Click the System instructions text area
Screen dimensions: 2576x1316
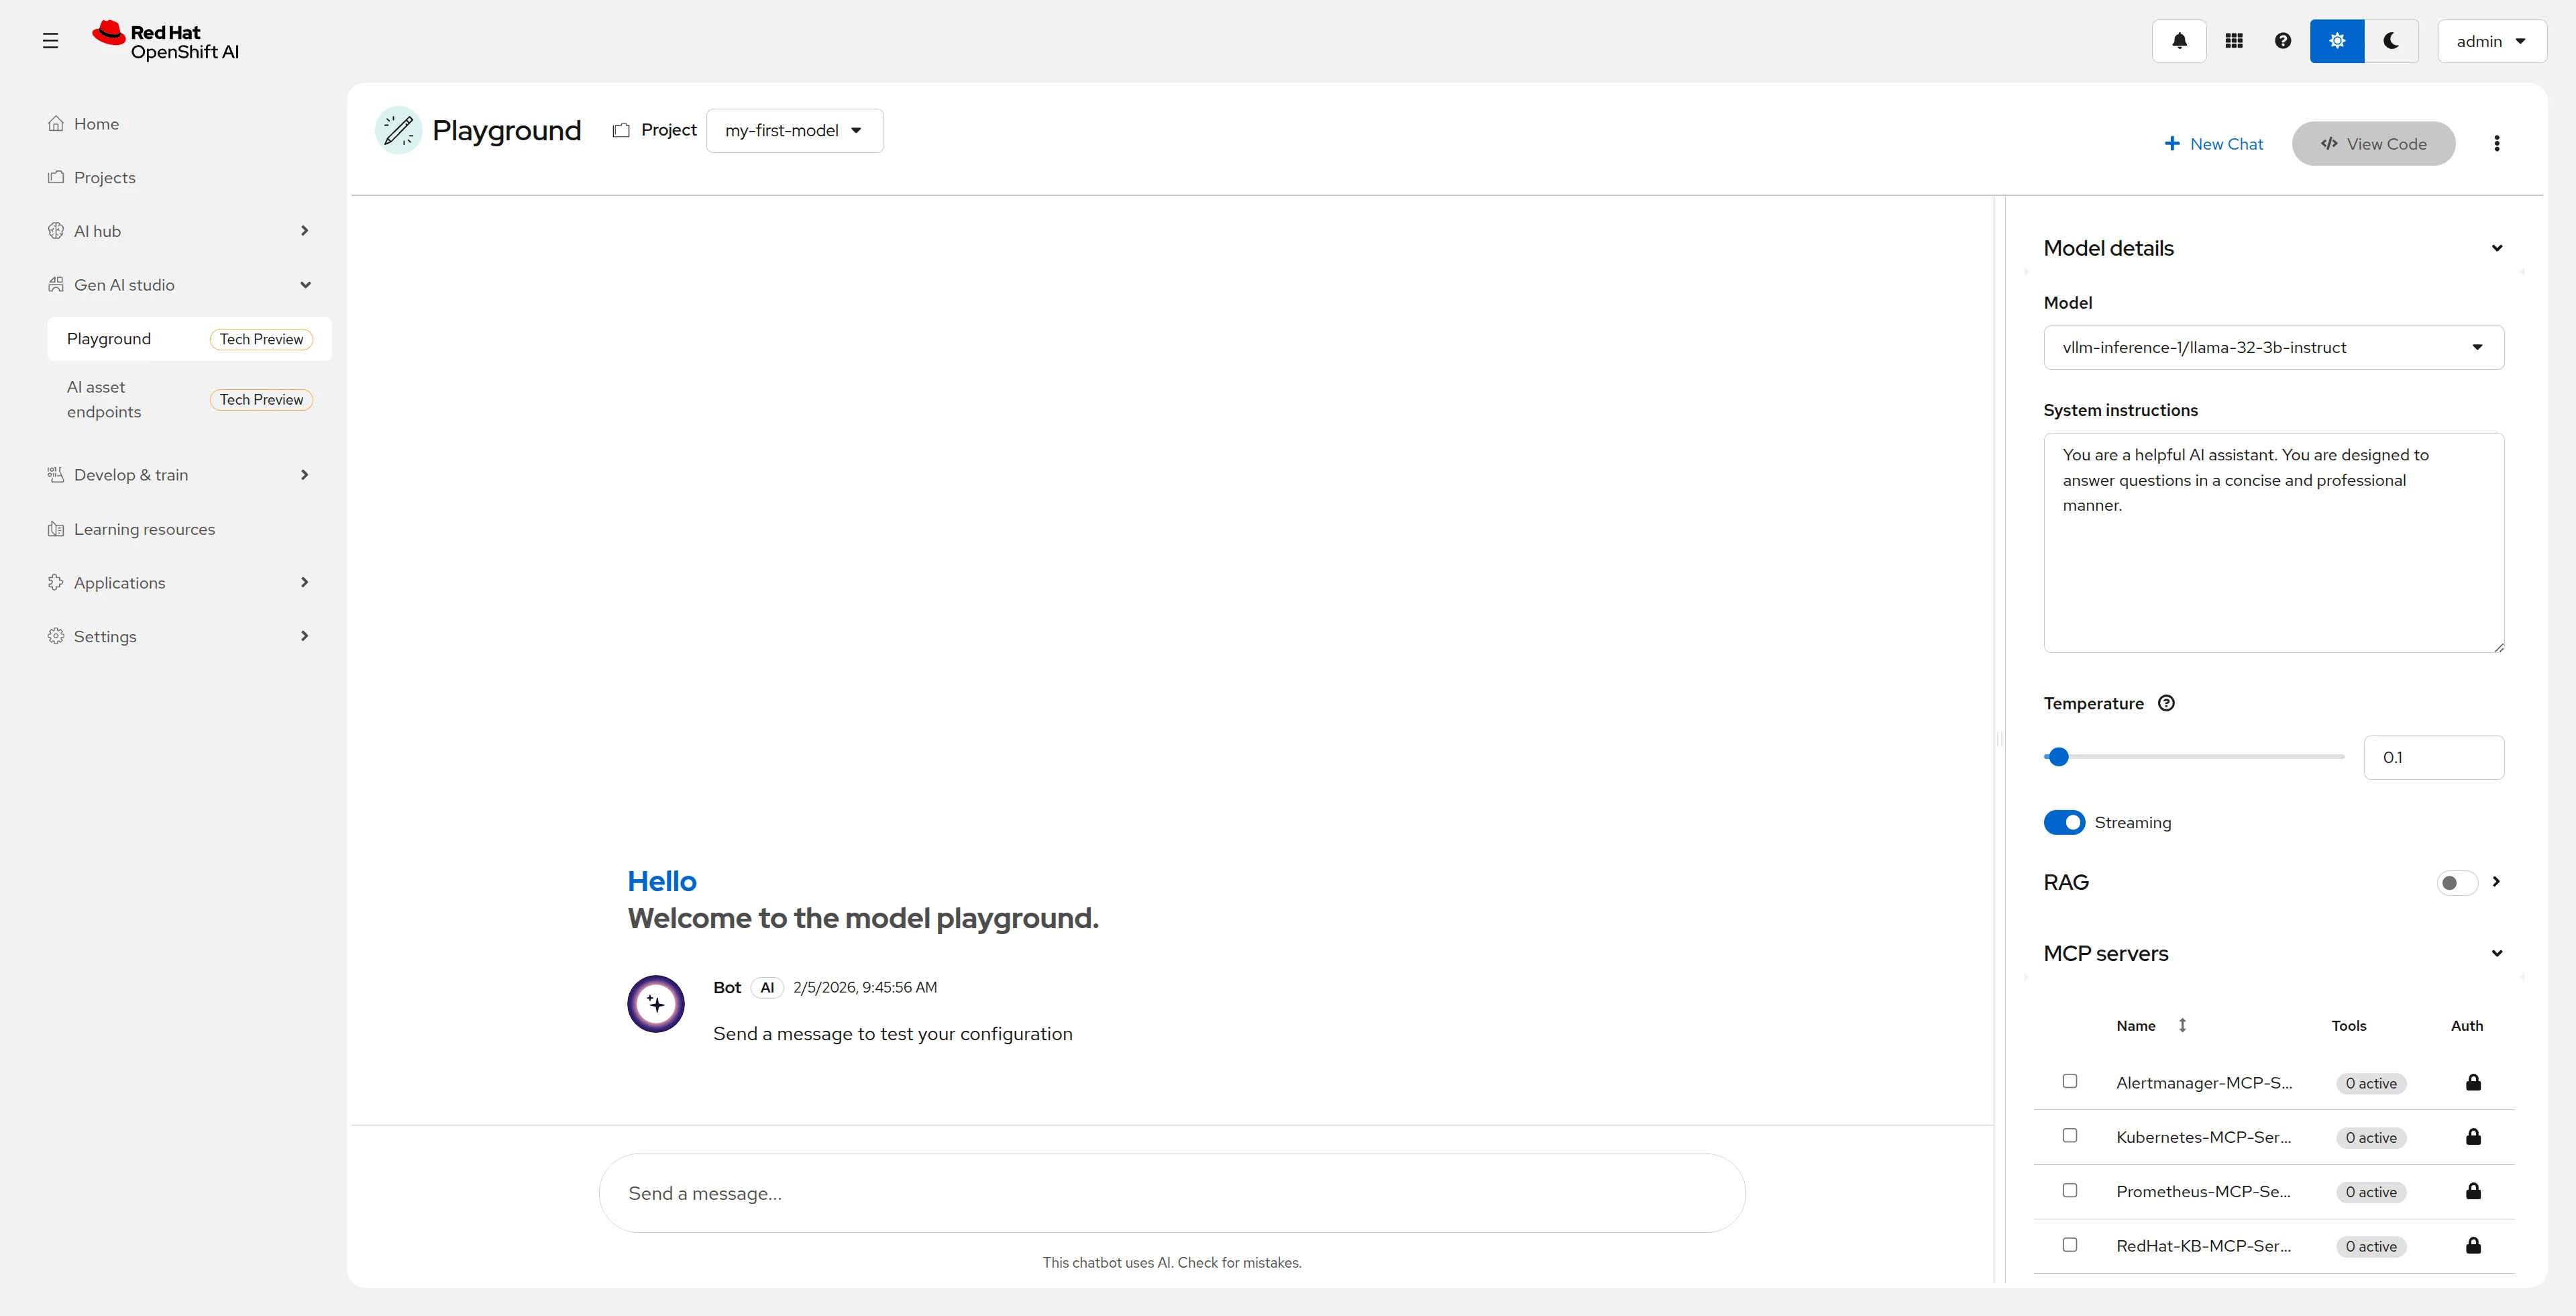click(2273, 543)
